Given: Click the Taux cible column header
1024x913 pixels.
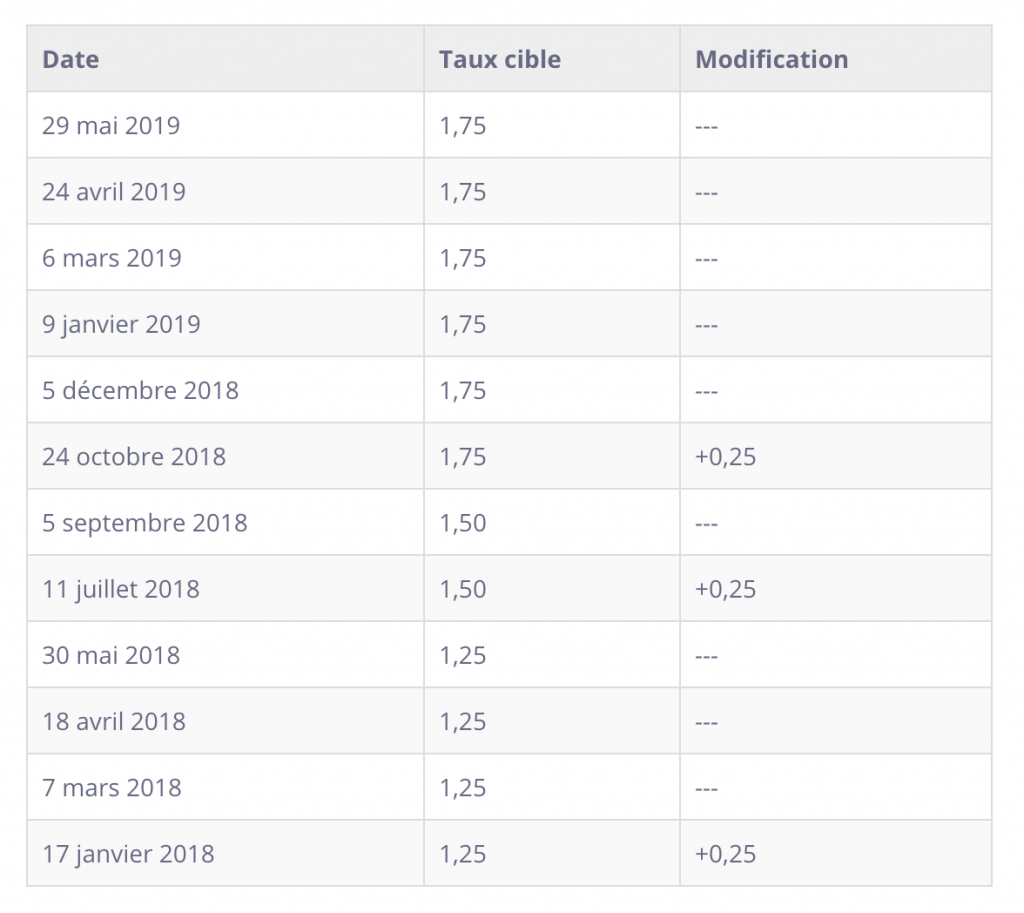Looking at the screenshot, I should 499,60.
